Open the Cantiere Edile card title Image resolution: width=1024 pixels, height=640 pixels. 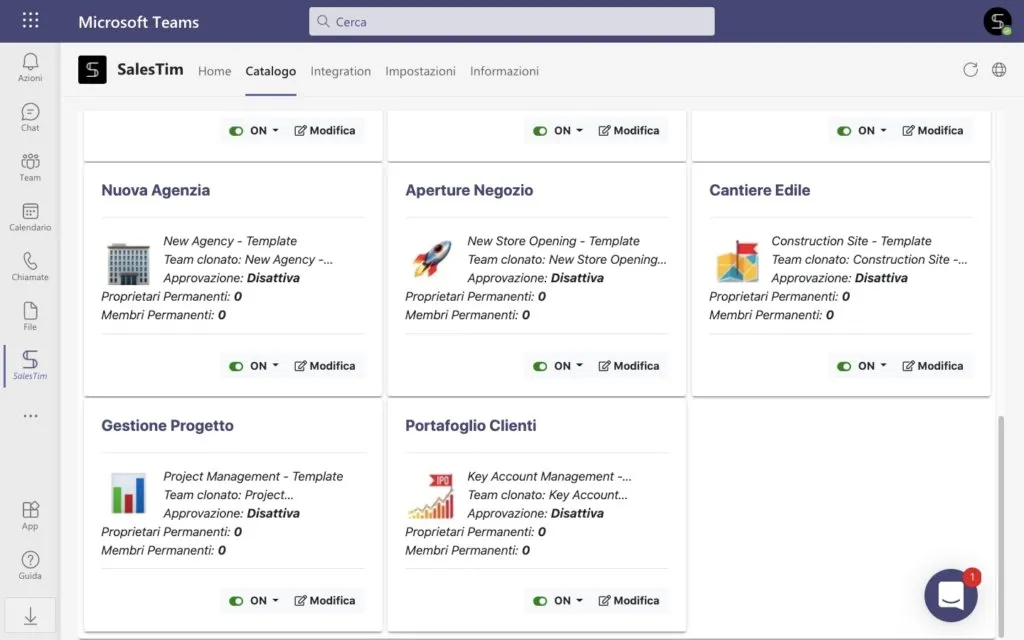pyautogui.click(x=760, y=190)
